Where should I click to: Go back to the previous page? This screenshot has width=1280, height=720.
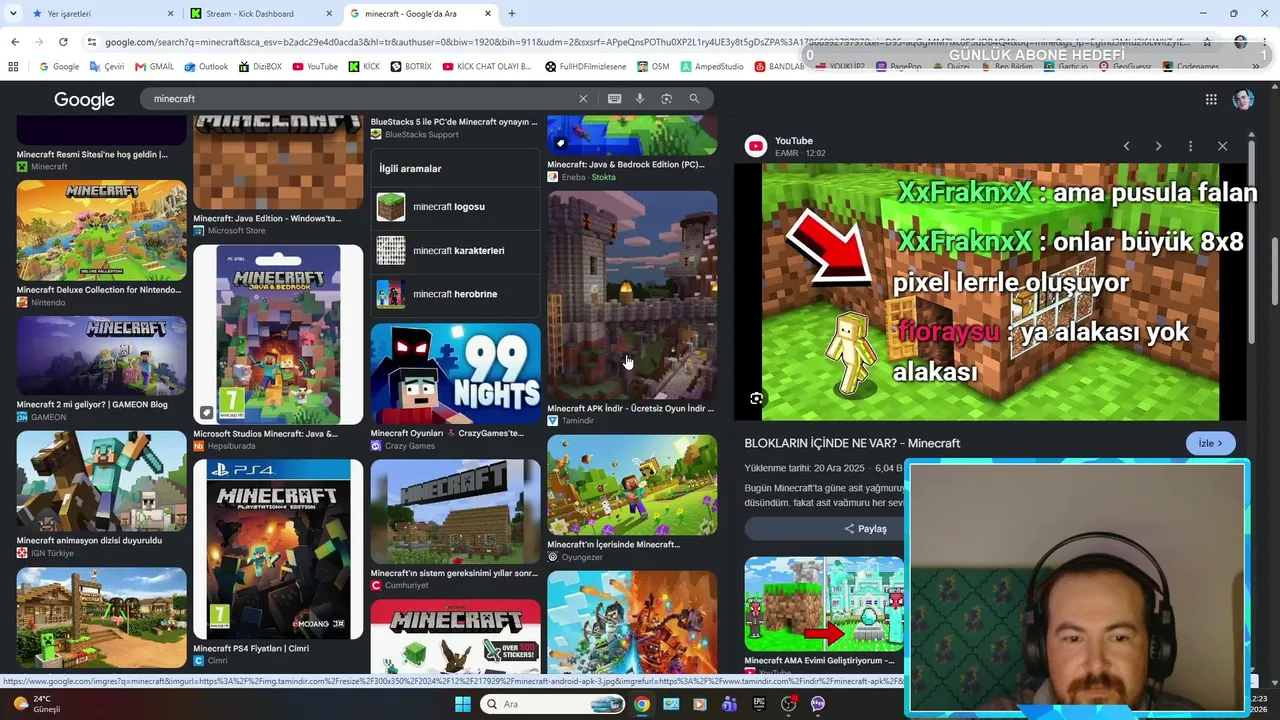click(15, 42)
